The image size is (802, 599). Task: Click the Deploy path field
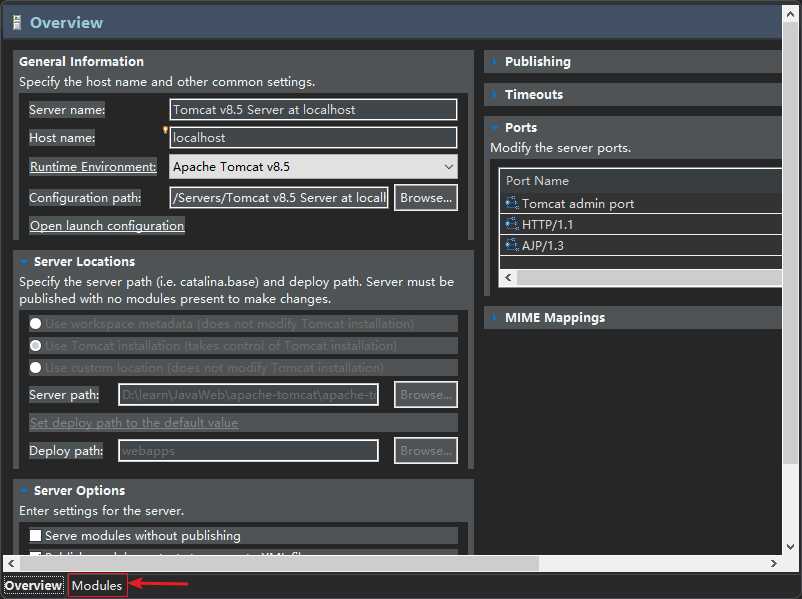click(x=249, y=451)
